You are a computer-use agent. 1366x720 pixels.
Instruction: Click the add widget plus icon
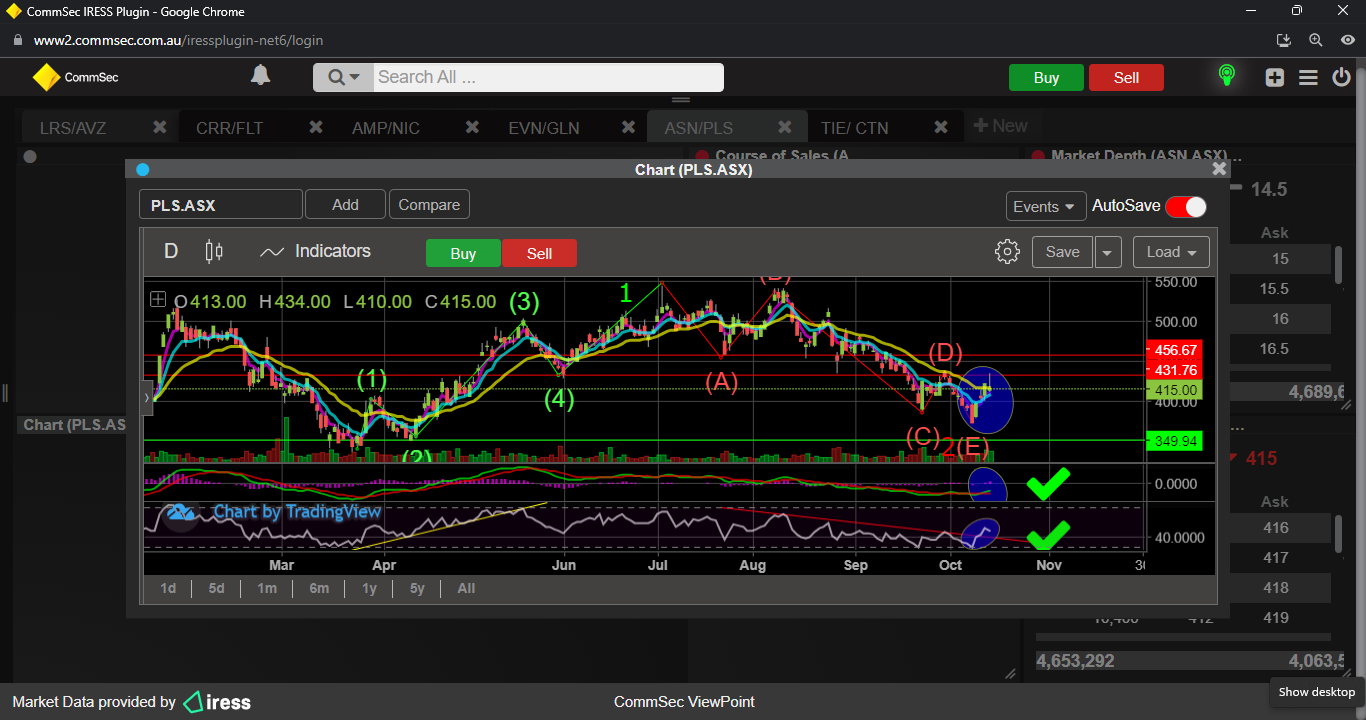coord(1275,77)
